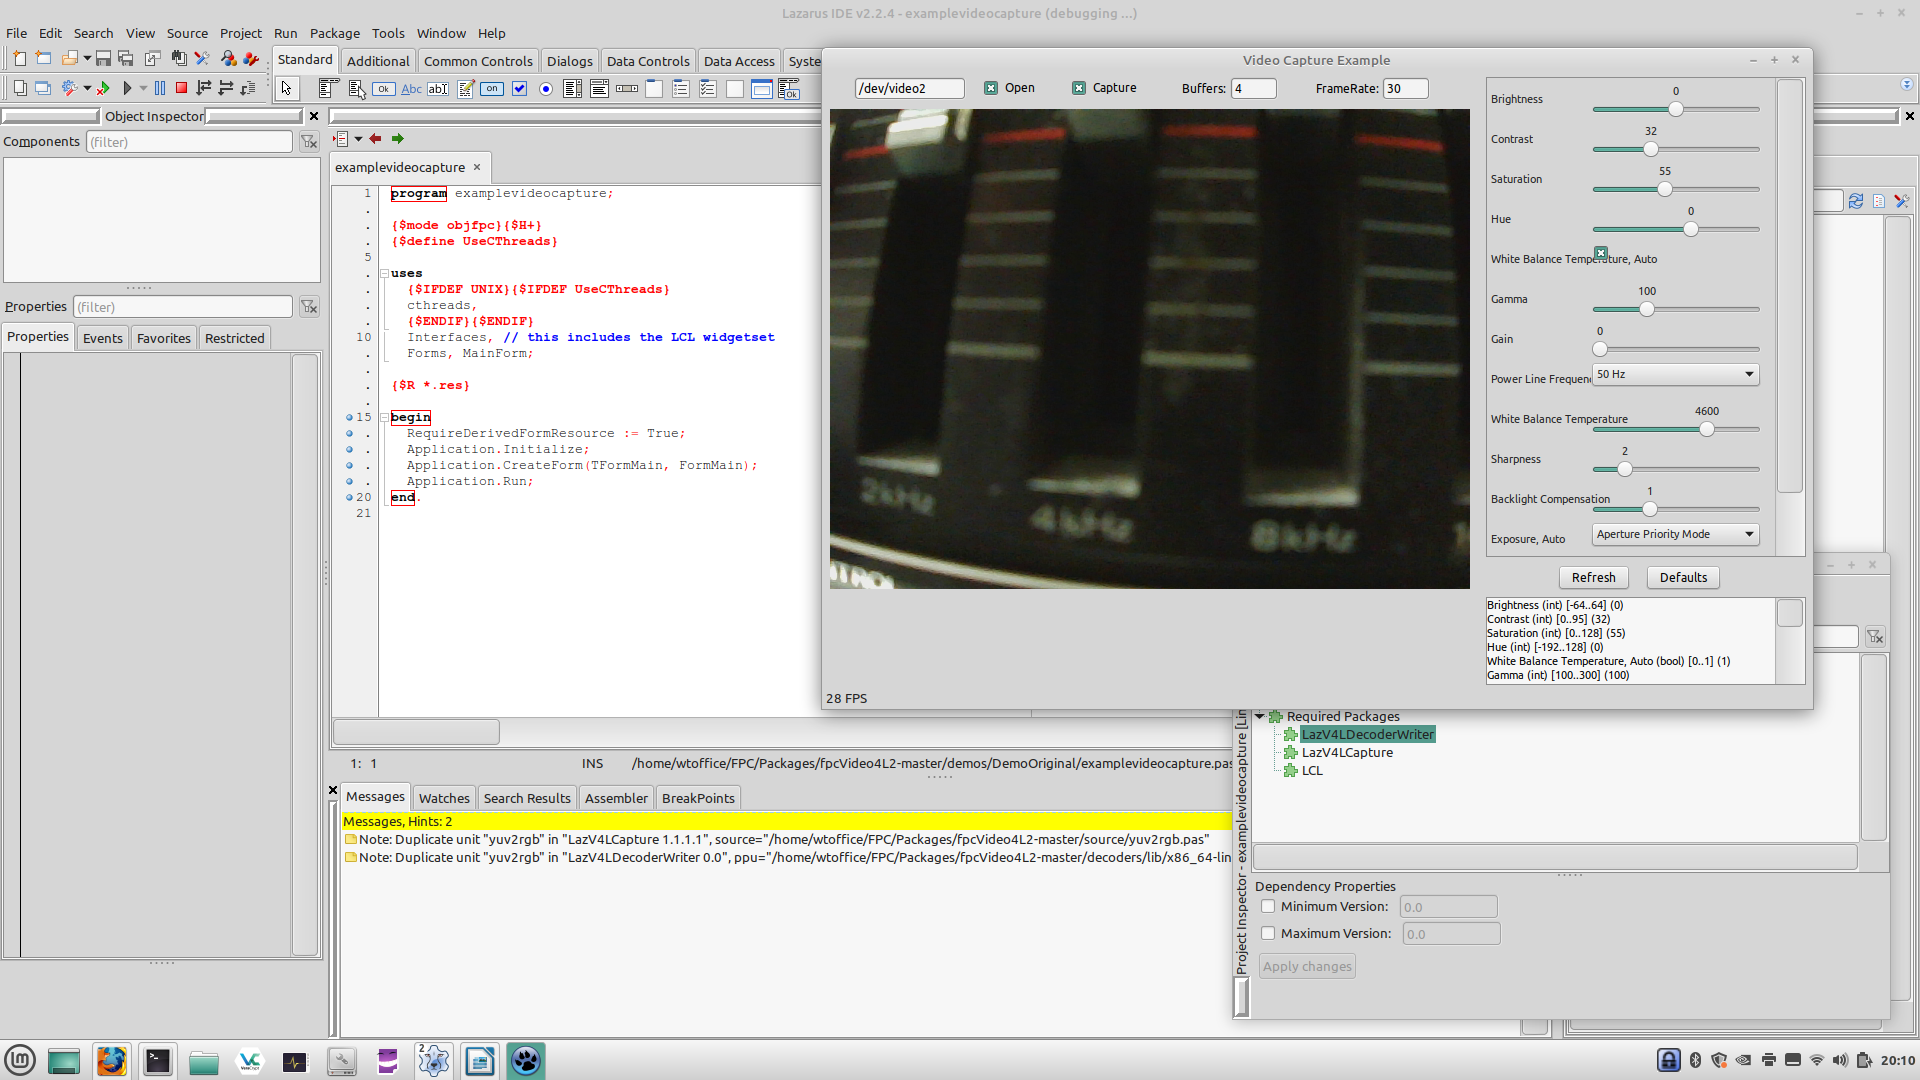The width and height of the screenshot is (1920, 1080).
Task: Open Firefox from the taskbar
Action: [111, 1061]
